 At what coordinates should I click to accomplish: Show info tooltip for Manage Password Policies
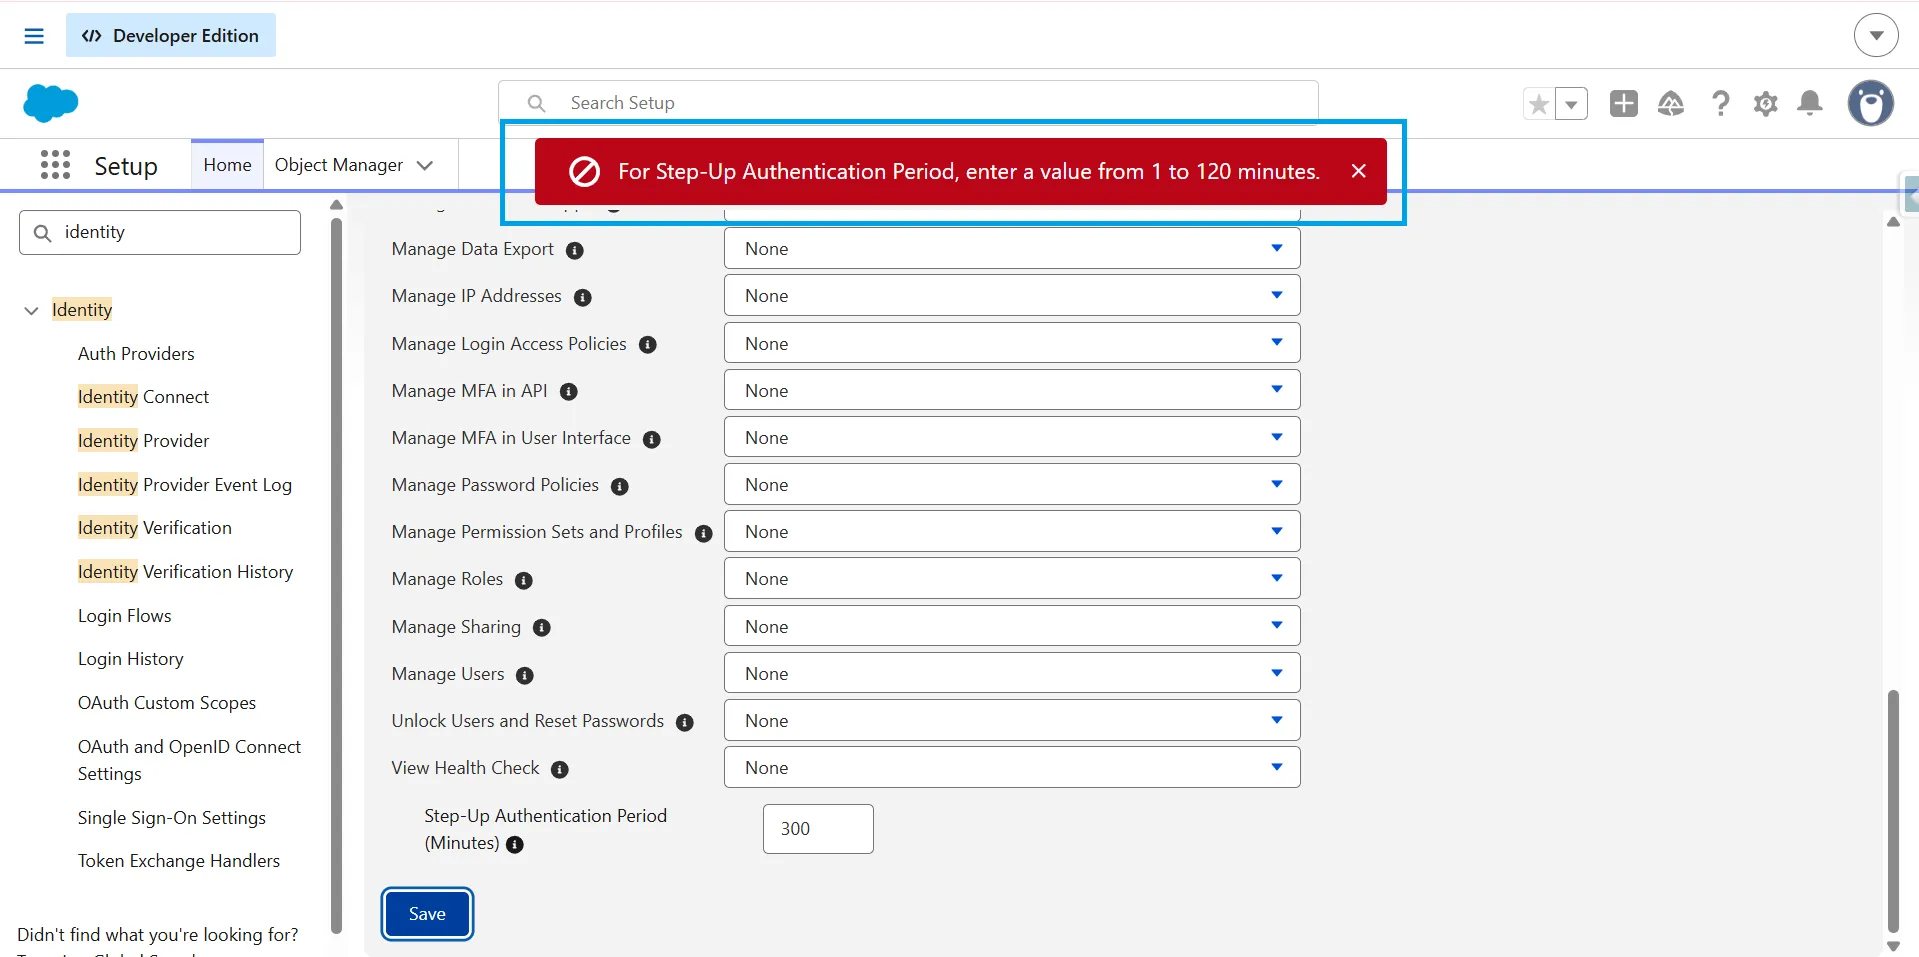(x=620, y=487)
